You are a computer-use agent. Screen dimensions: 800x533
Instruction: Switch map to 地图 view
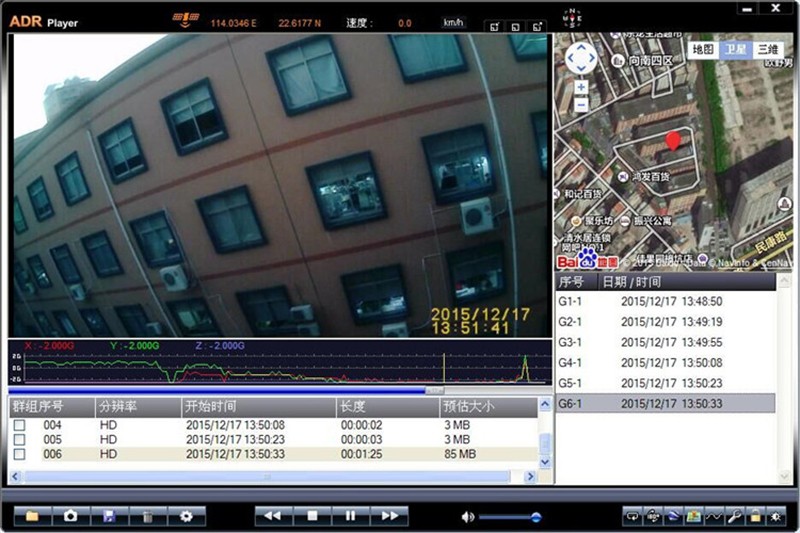[704, 49]
